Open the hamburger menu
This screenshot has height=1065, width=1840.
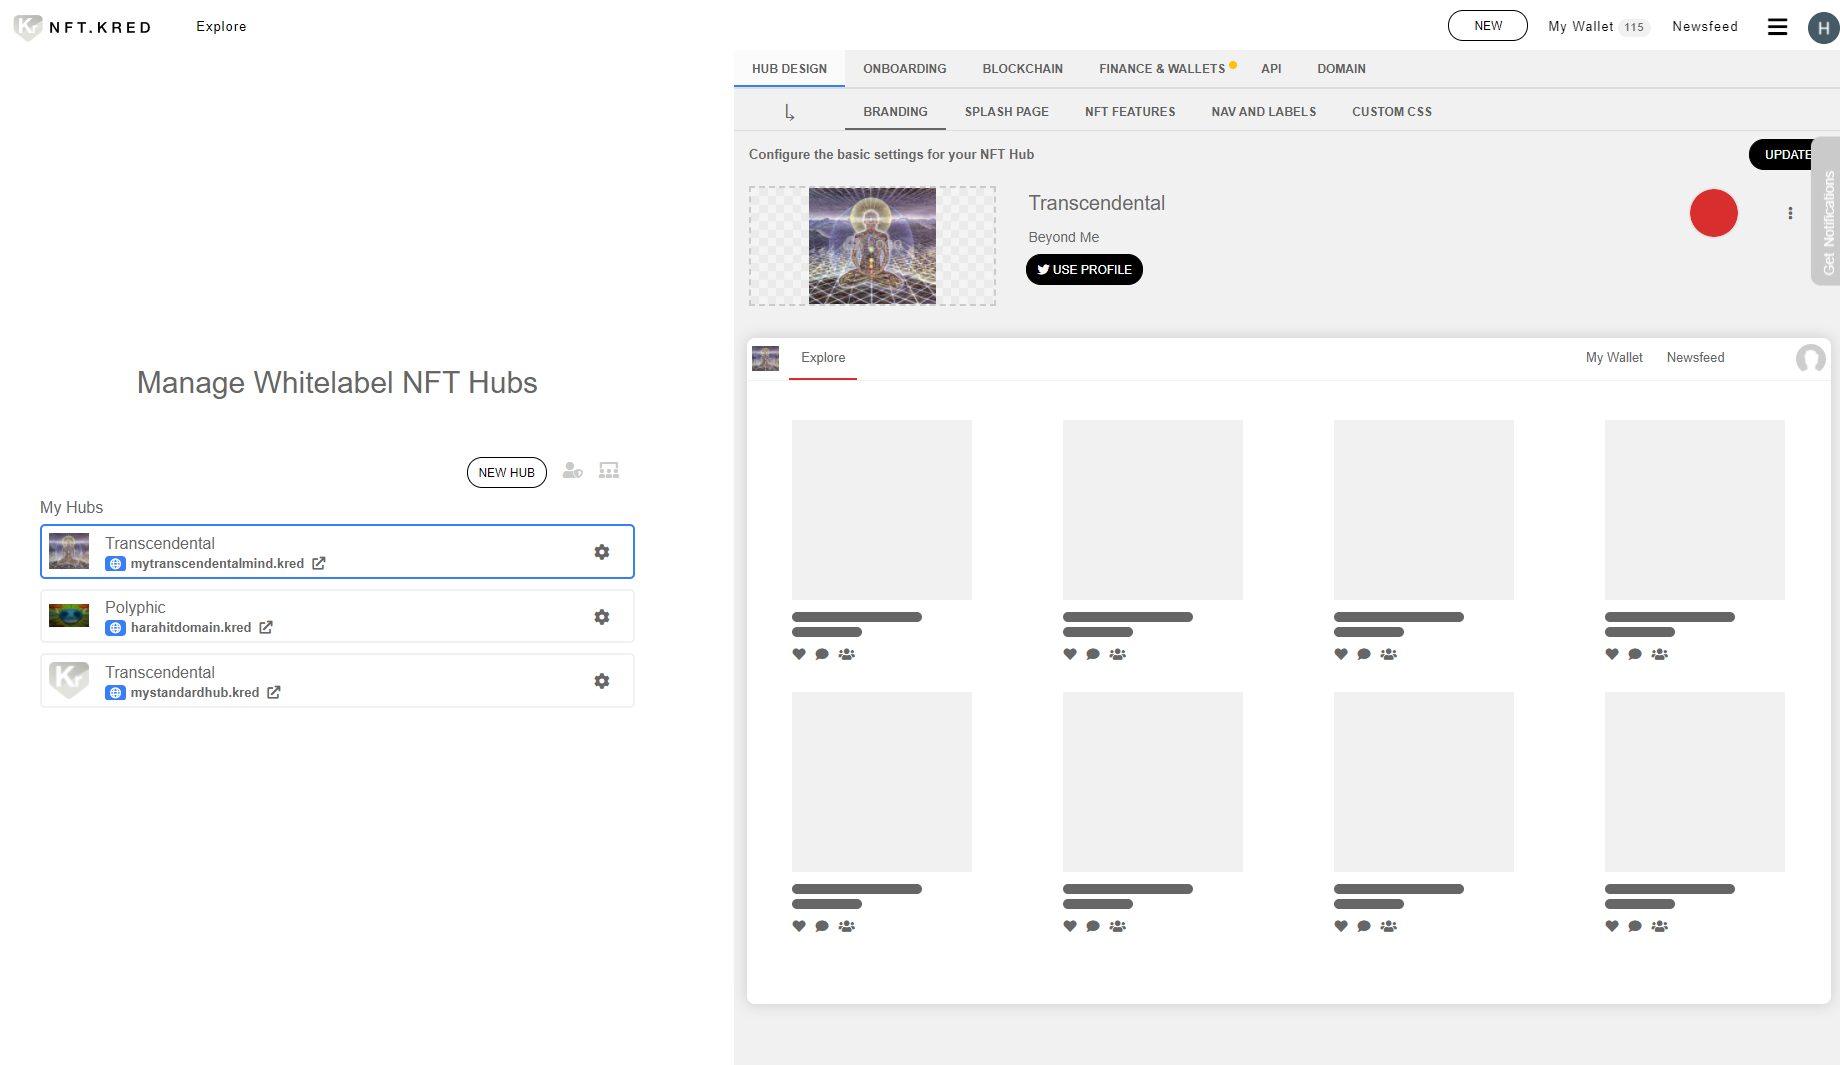point(1777,27)
